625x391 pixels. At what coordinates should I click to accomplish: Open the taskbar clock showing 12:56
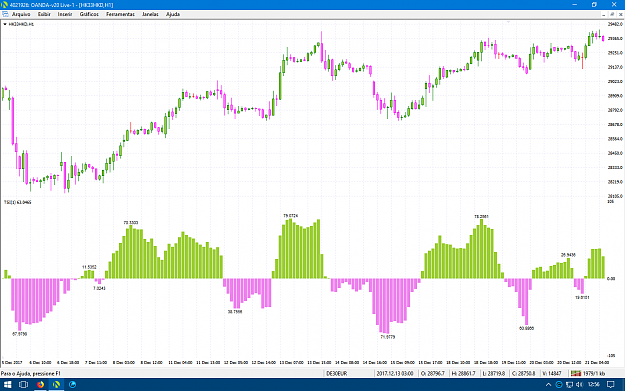coord(594,385)
